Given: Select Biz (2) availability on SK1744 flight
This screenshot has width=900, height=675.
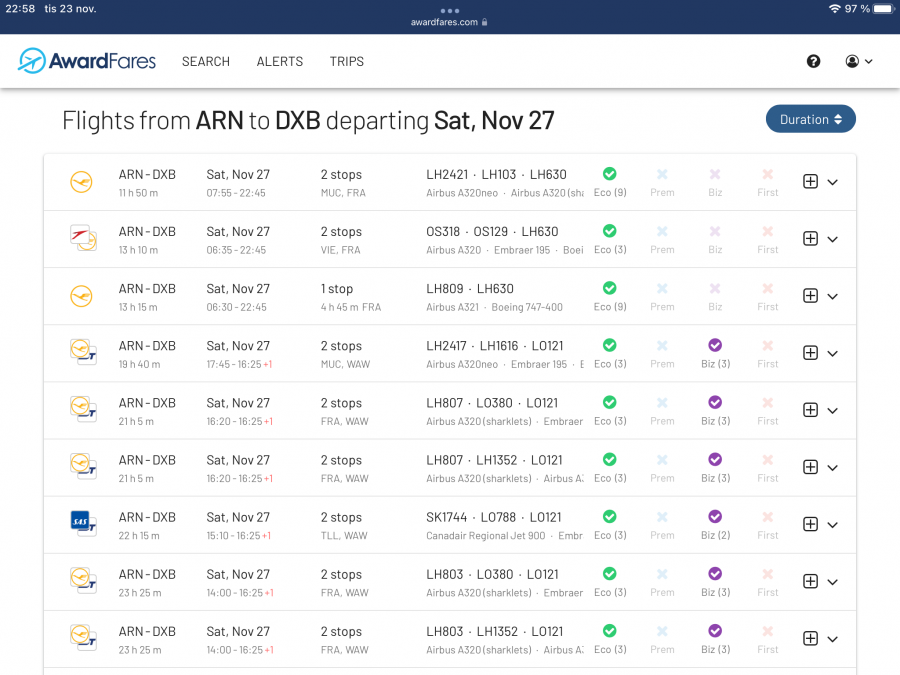Looking at the screenshot, I should click(715, 525).
